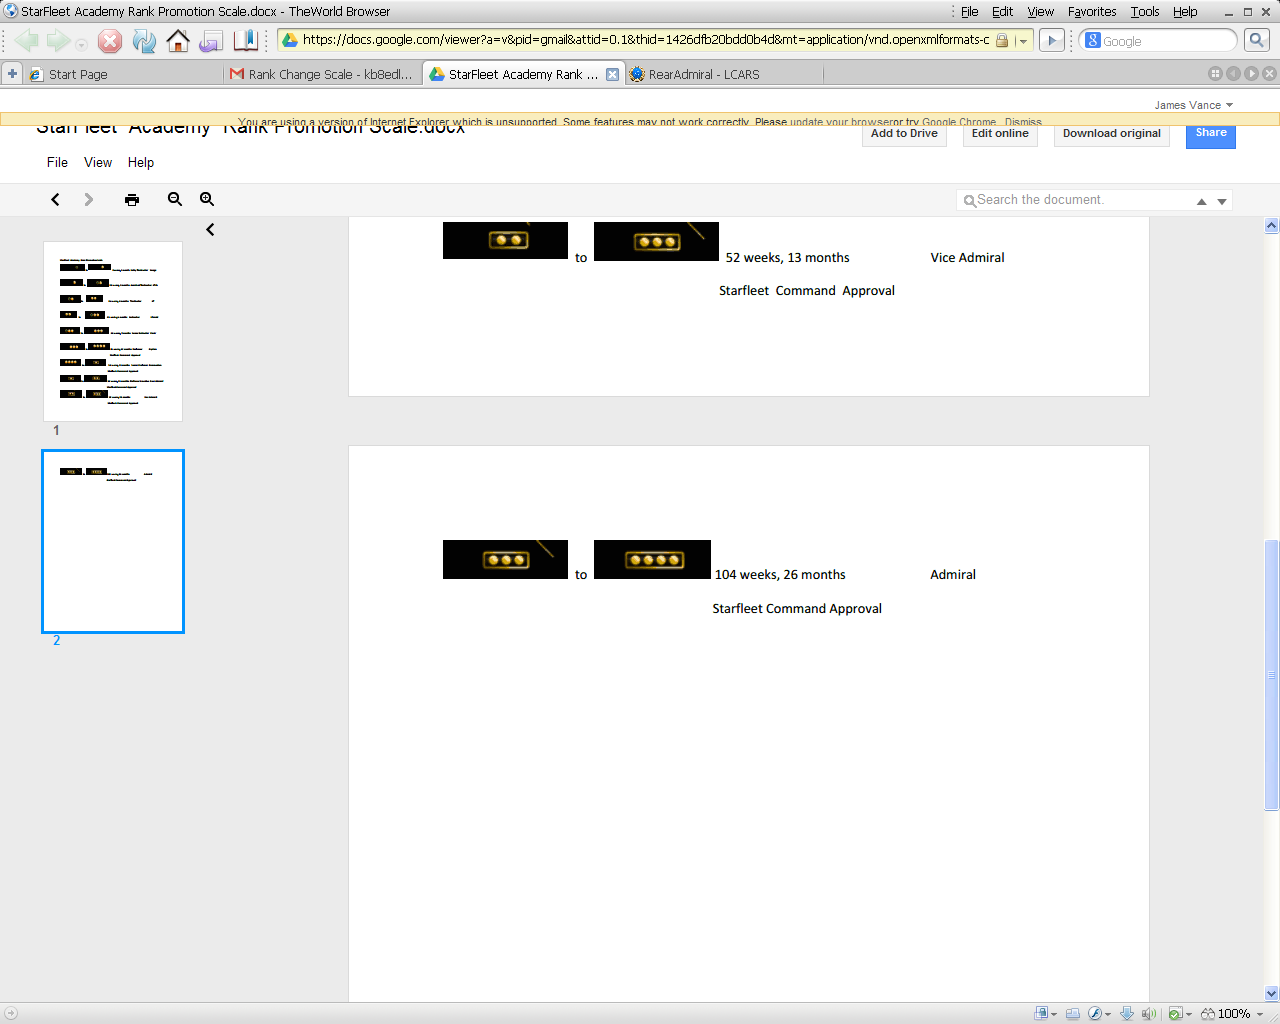
Task: Click the scrollbar up arrow
Action: pyautogui.click(x=1272, y=225)
